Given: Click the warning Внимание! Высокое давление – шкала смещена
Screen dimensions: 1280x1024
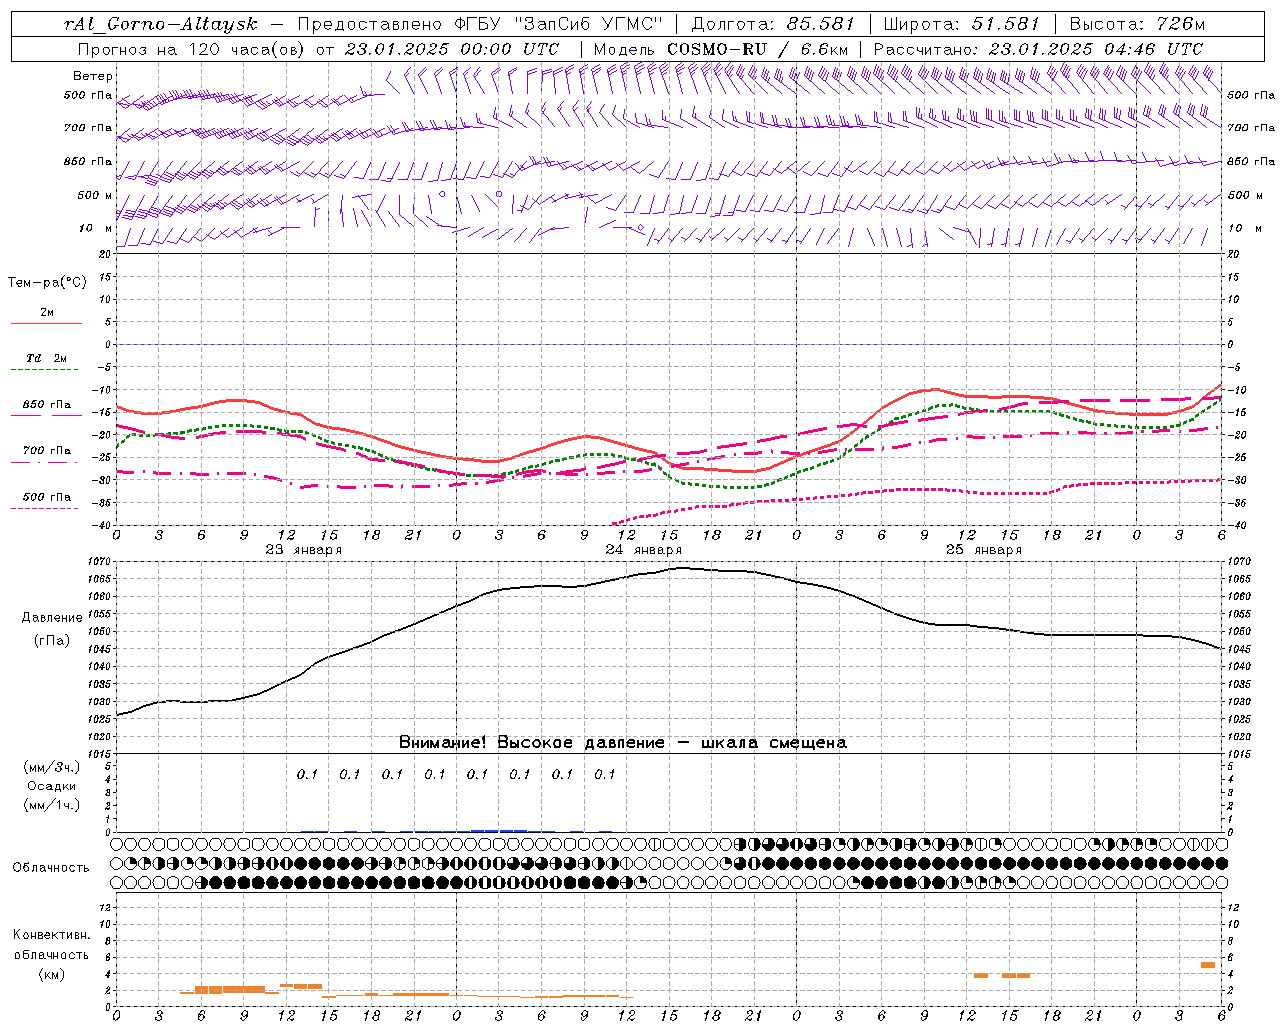Looking at the screenshot, I should tap(623, 743).
